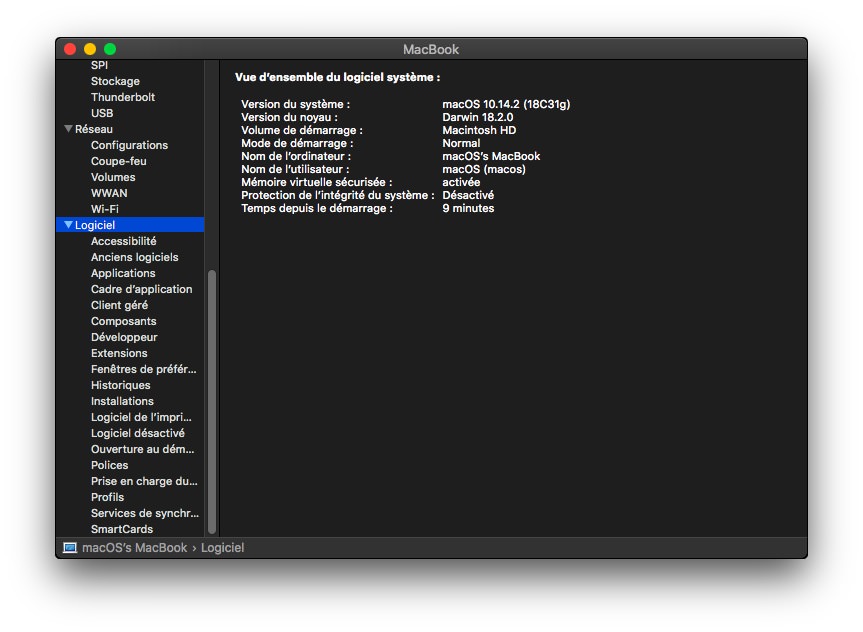The image size is (863, 632).
Task: Click the Nom de l'utilisateur label
Action: (x=295, y=169)
